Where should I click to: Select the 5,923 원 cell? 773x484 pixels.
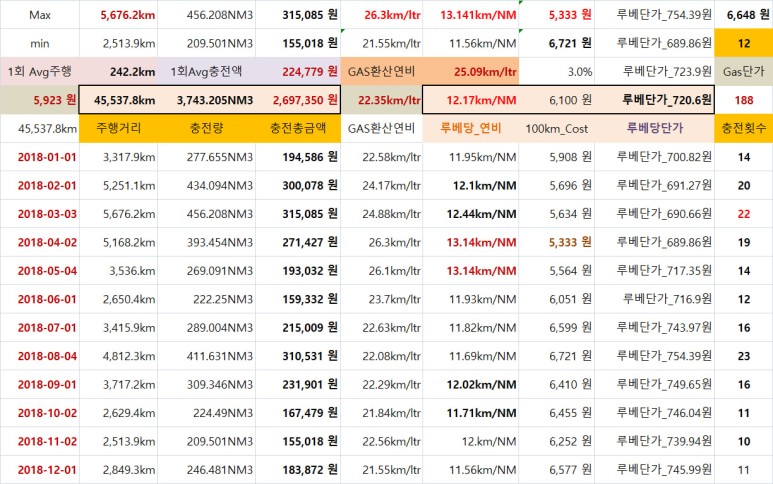coord(39,100)
